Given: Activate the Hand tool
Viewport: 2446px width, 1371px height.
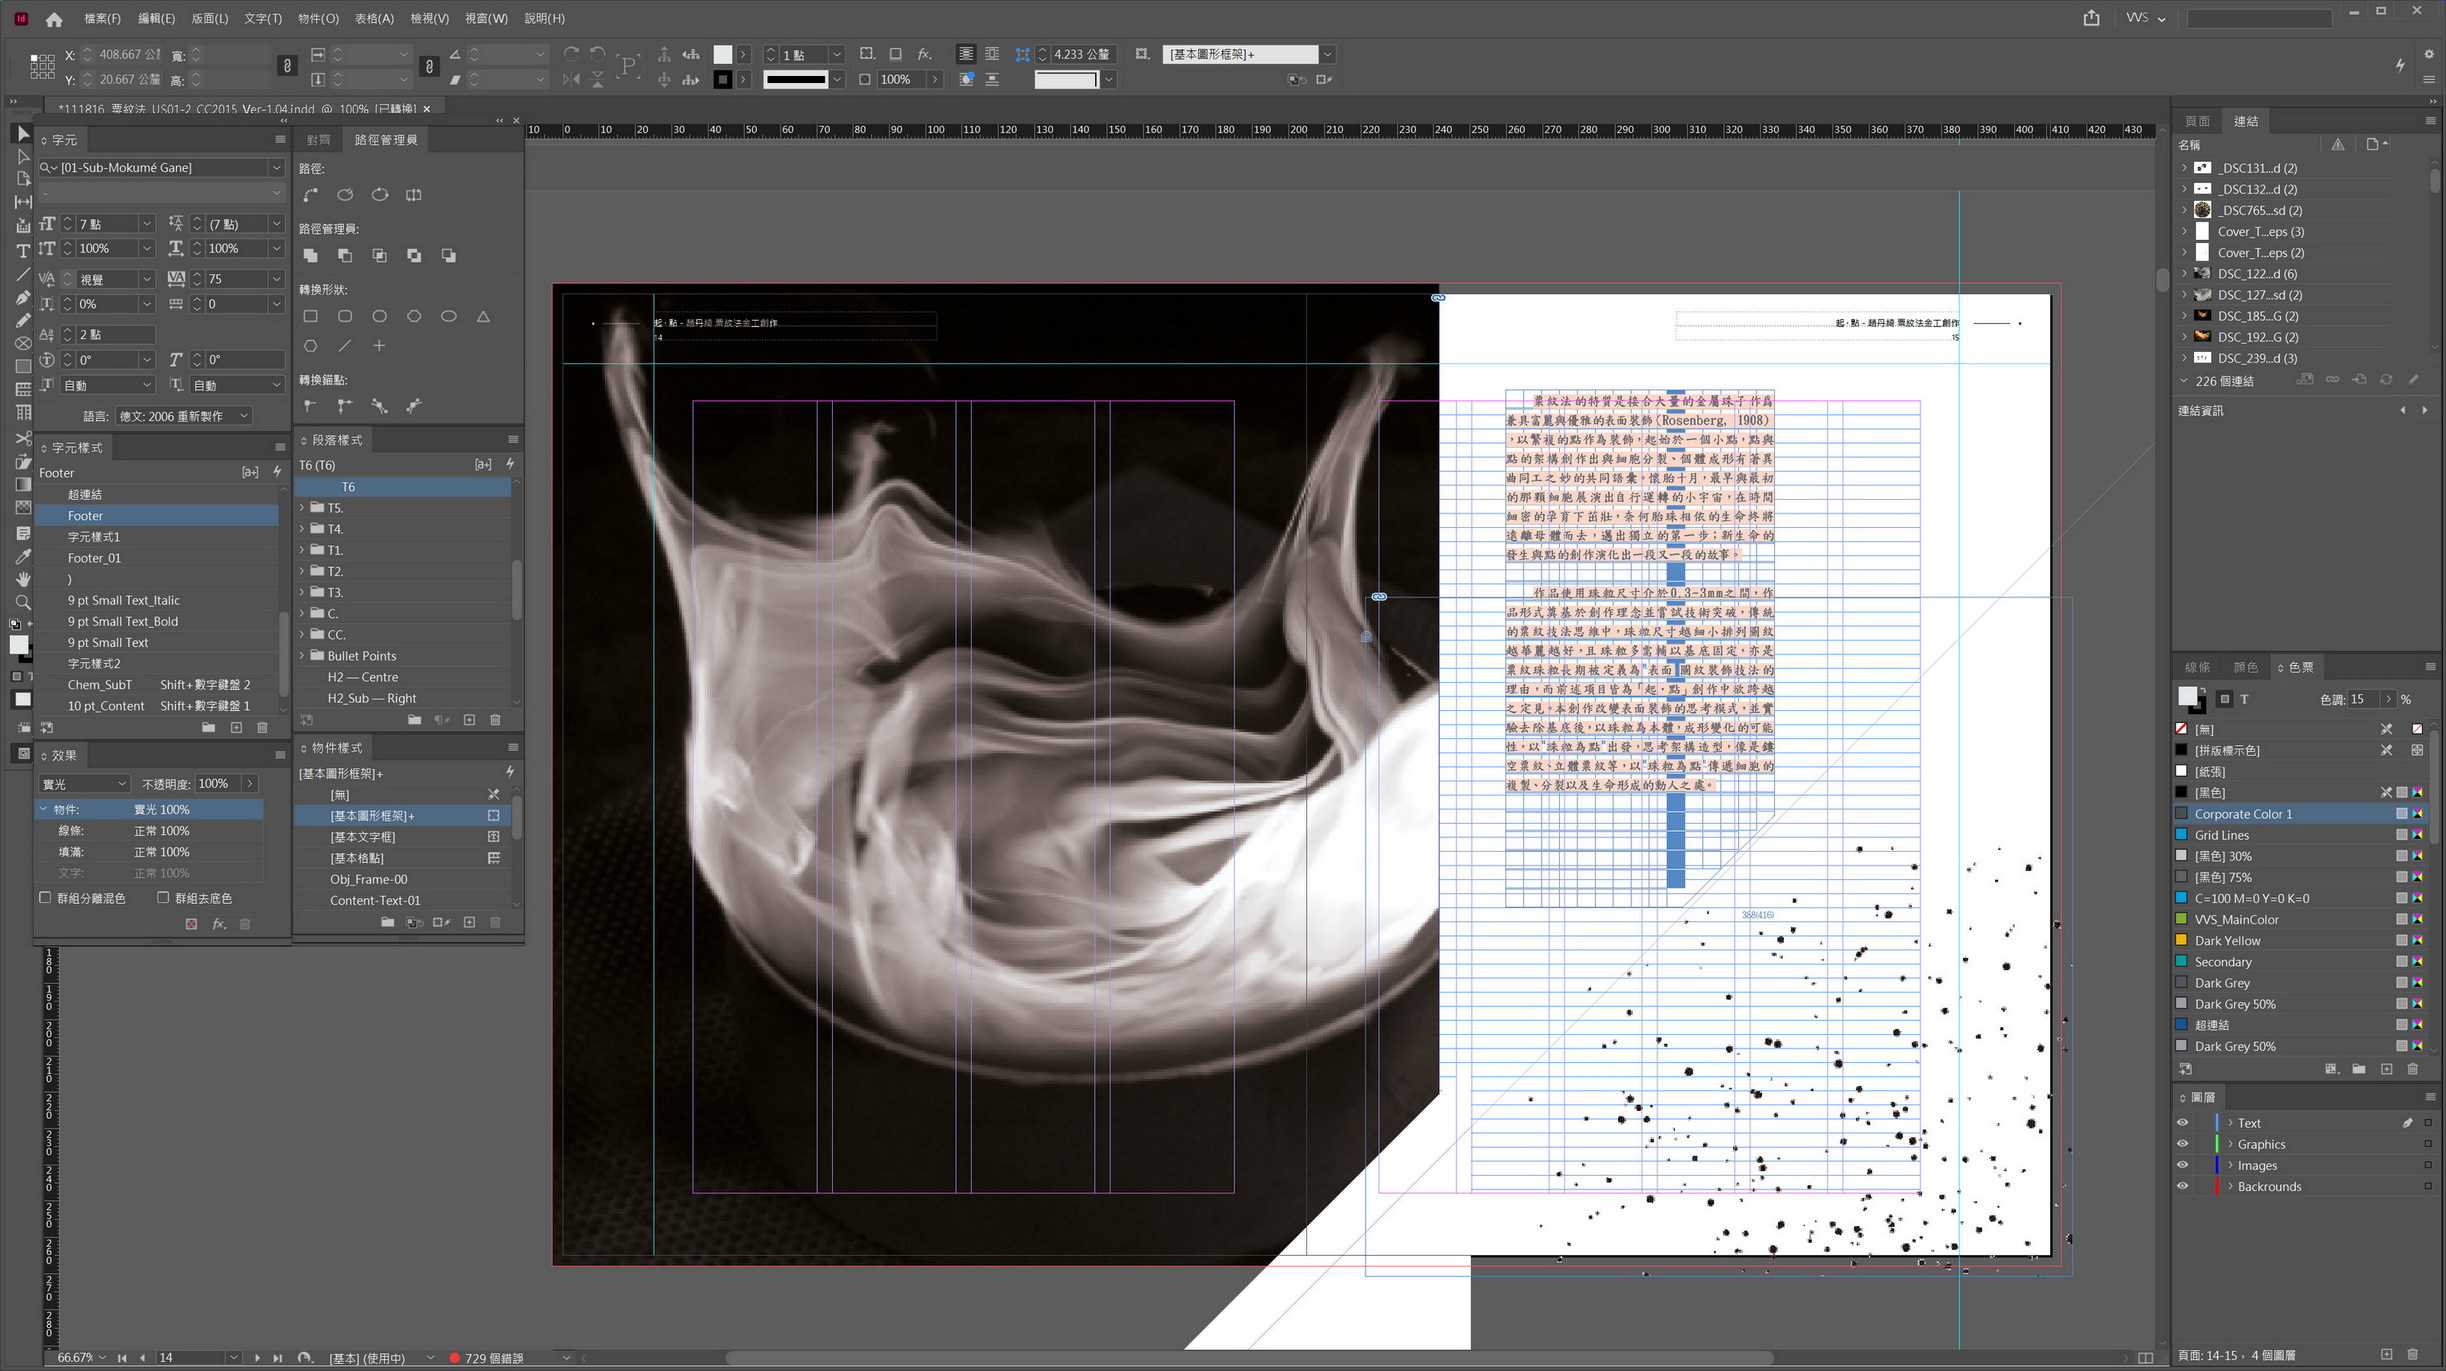Looking at the screenshot, I should pos(22,579).
